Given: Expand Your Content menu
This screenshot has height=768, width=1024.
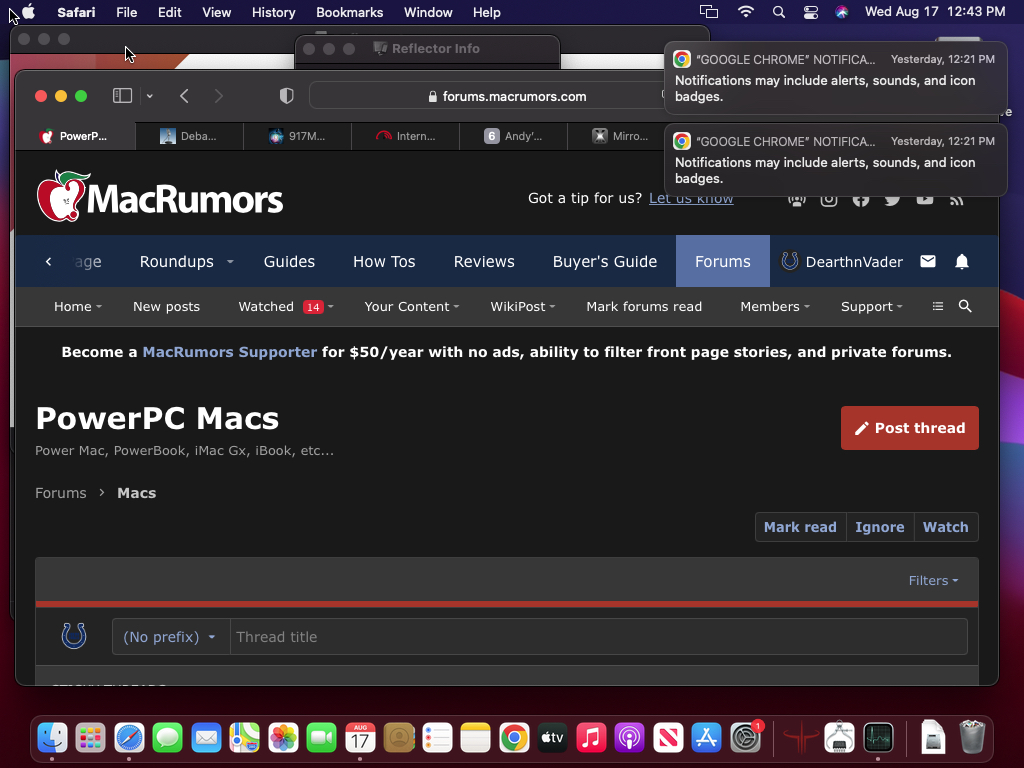Looking at the screenshot, I should [411, 307].
